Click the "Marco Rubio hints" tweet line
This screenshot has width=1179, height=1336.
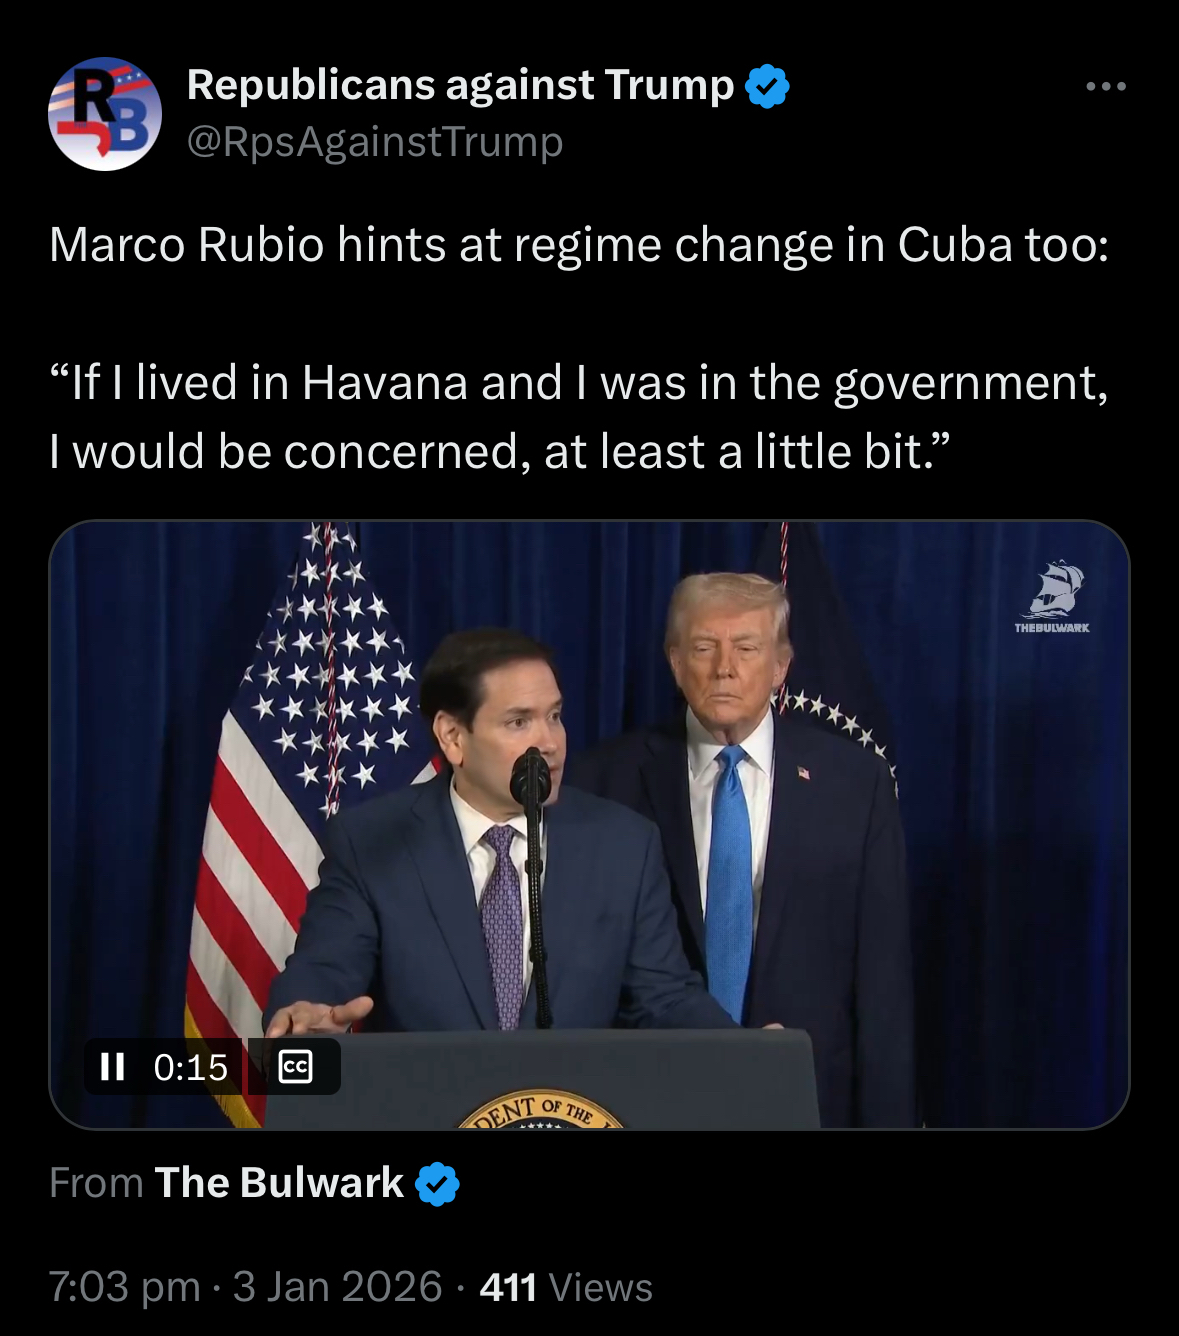point(578,245)
